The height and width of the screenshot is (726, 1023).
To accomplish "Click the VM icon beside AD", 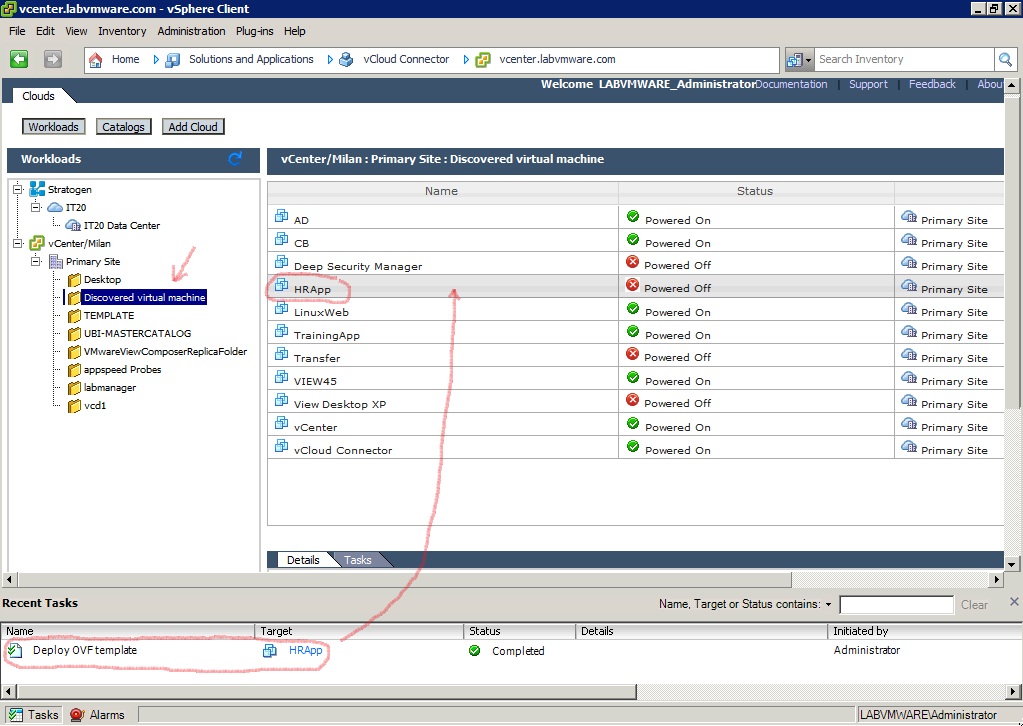I will tap(281, 216).
